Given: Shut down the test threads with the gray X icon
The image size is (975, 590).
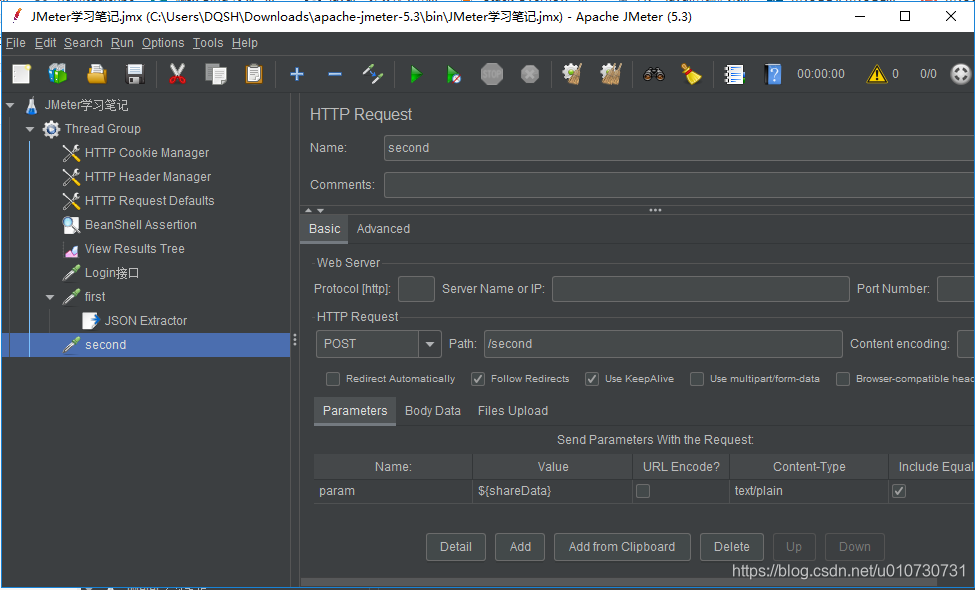Looking at the screenshot, I should [530, 75].
